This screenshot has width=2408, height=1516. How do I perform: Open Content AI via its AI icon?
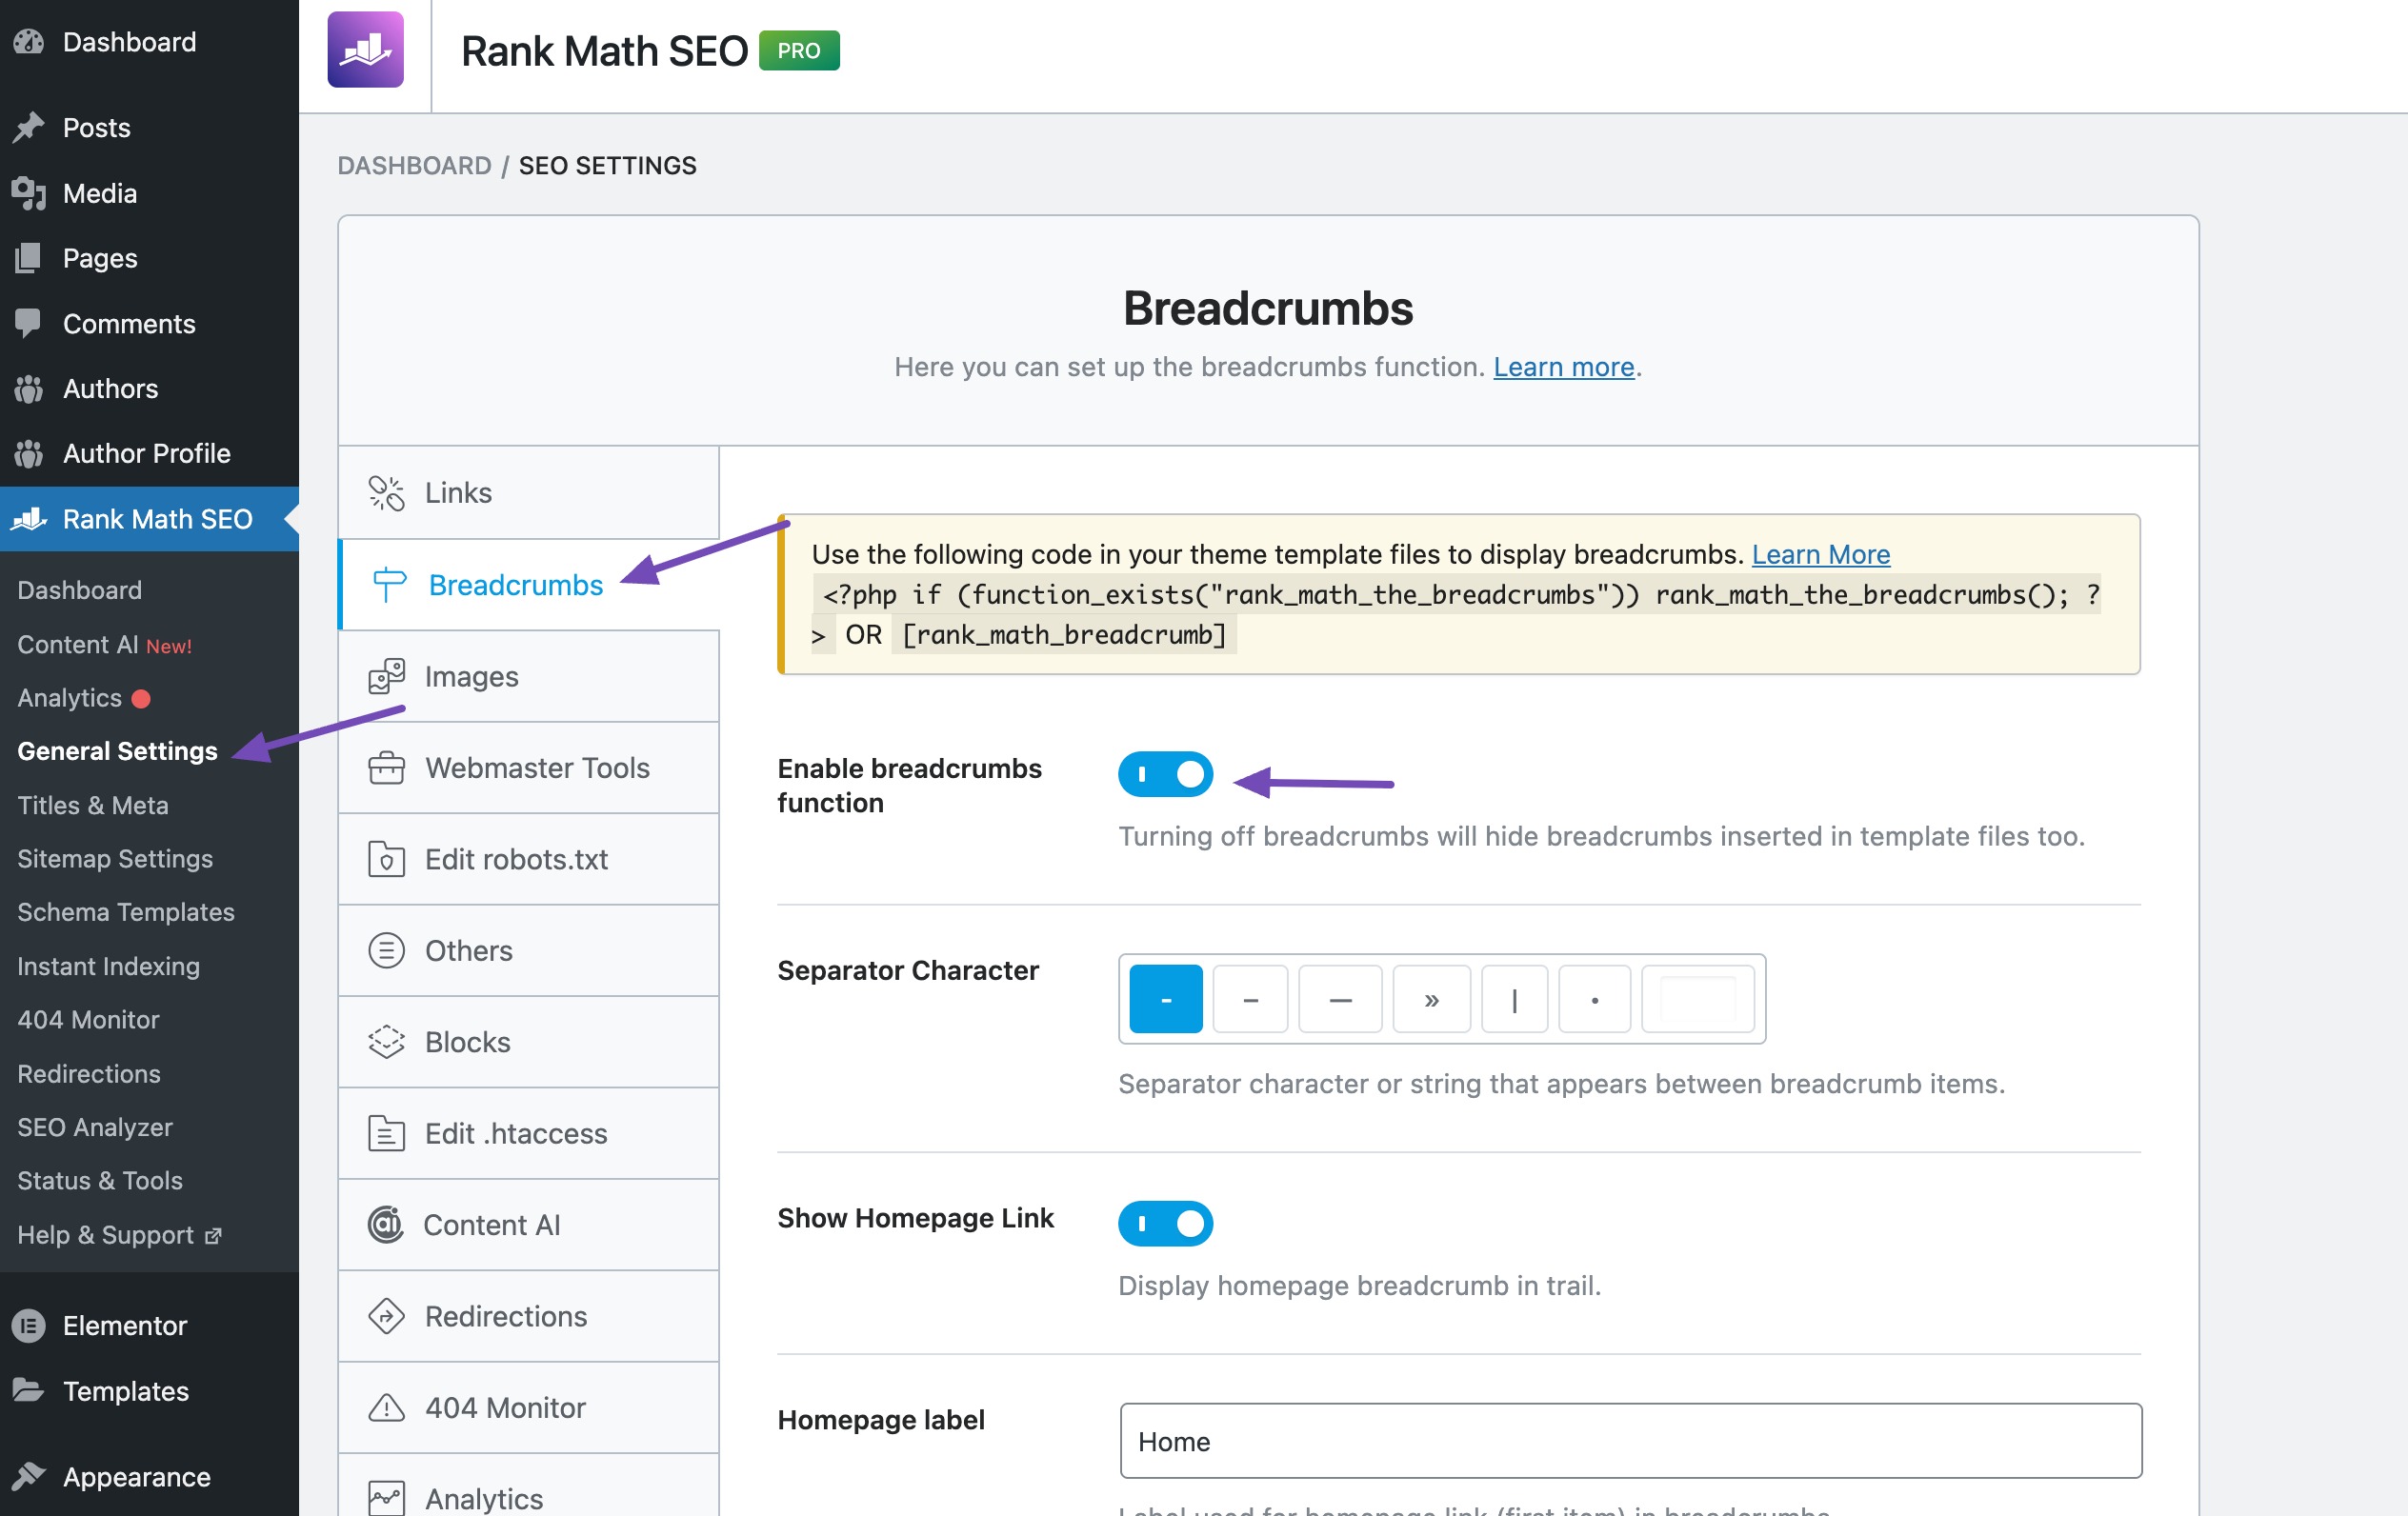coord(386,1224)
